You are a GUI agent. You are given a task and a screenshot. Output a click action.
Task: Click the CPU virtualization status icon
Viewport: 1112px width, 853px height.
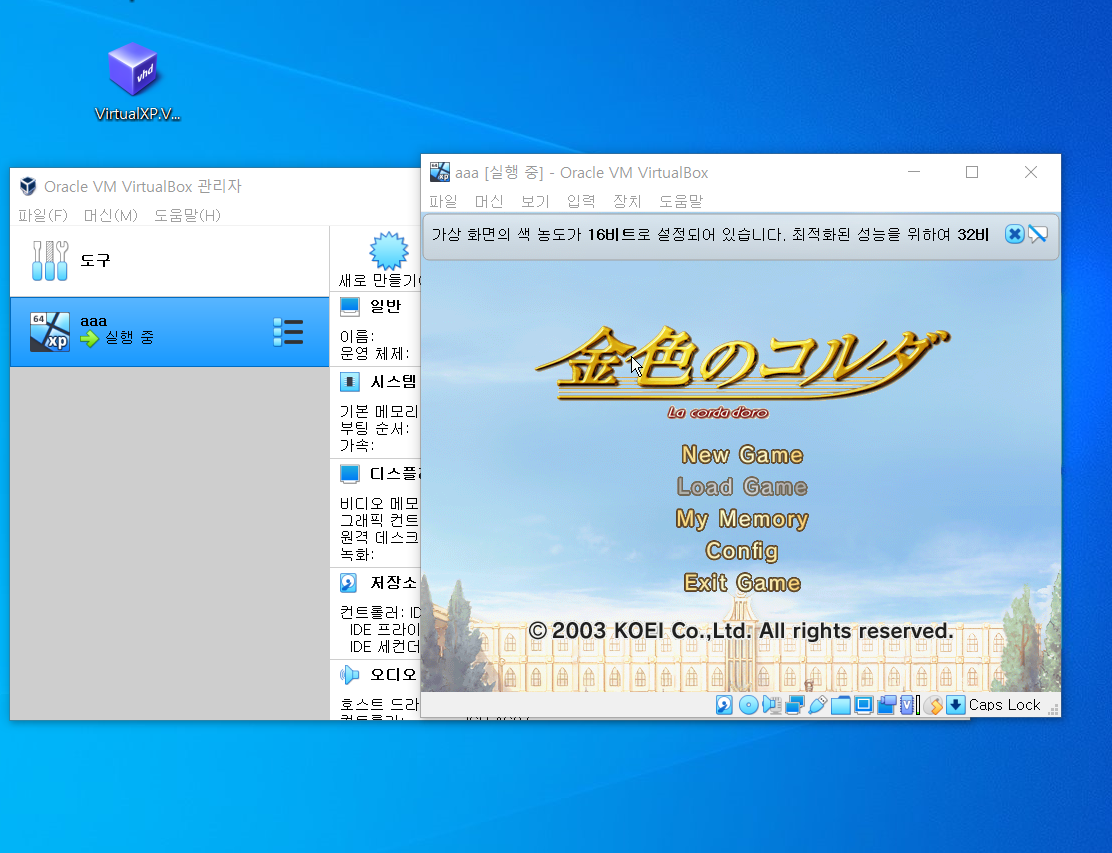pos(909,705)
